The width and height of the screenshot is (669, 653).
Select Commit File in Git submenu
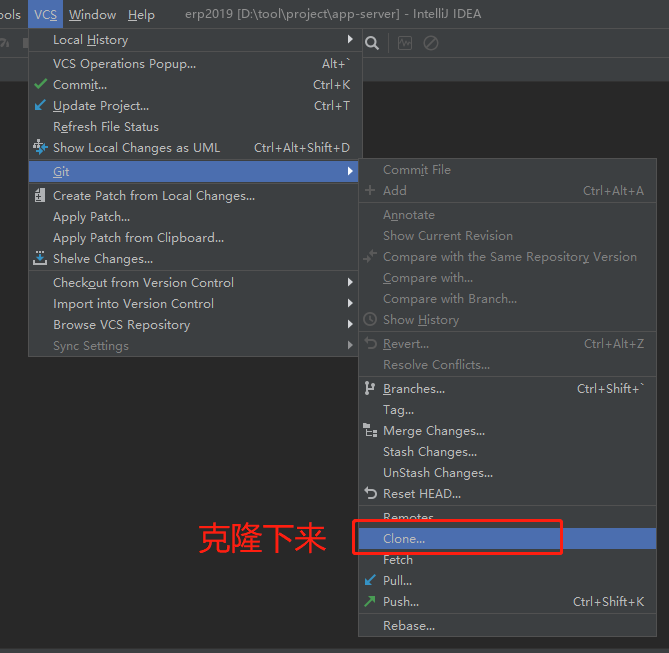(x=507, y=169)
